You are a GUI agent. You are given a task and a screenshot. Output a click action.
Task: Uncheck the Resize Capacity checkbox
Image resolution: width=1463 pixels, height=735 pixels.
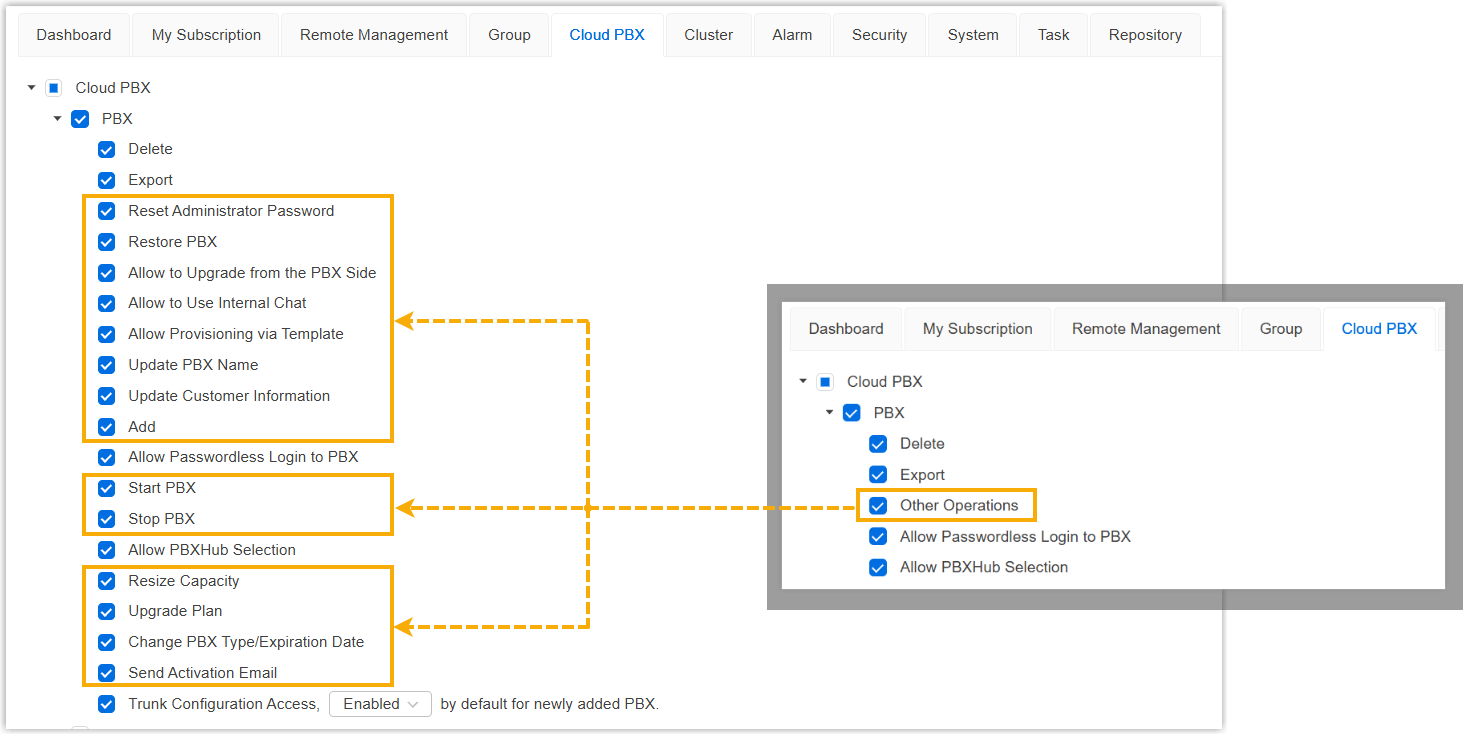click(107, 581)
